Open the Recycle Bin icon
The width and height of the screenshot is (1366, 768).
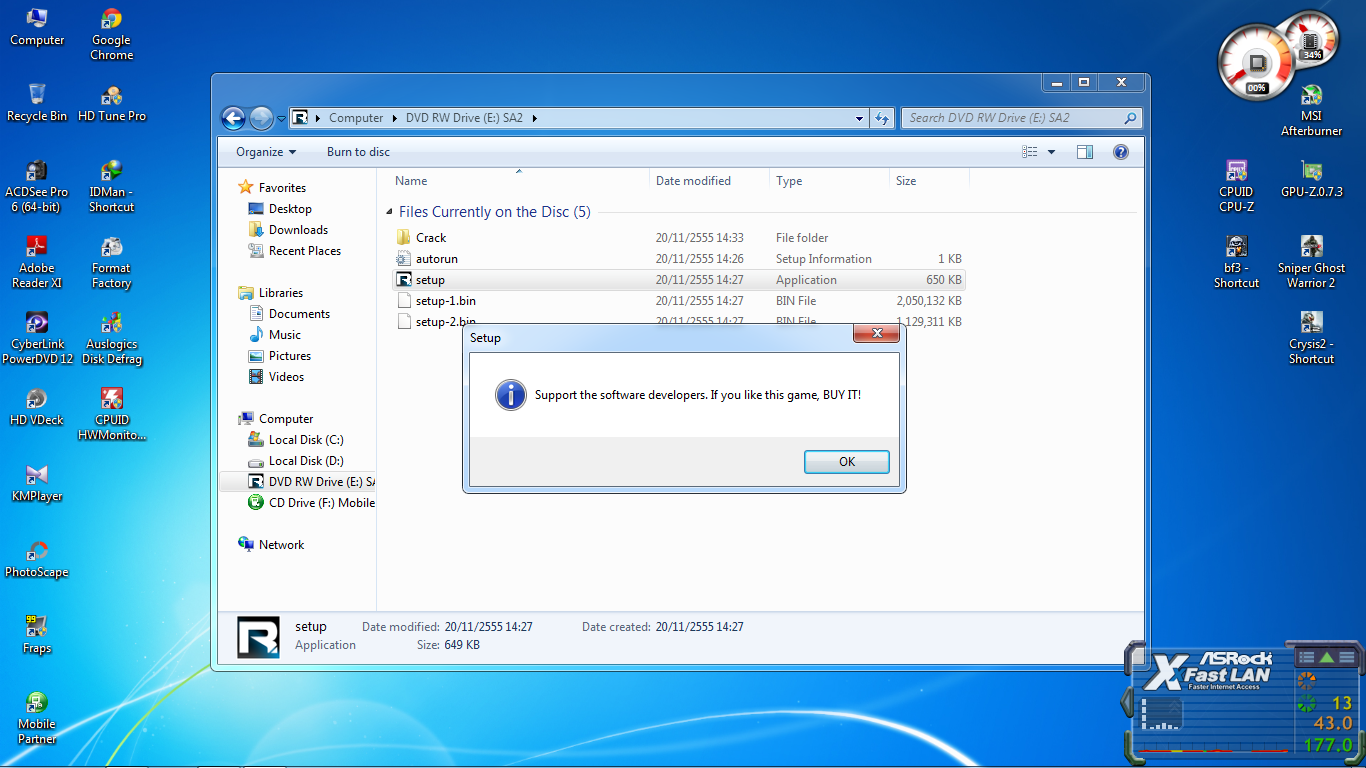click(37, 102)
